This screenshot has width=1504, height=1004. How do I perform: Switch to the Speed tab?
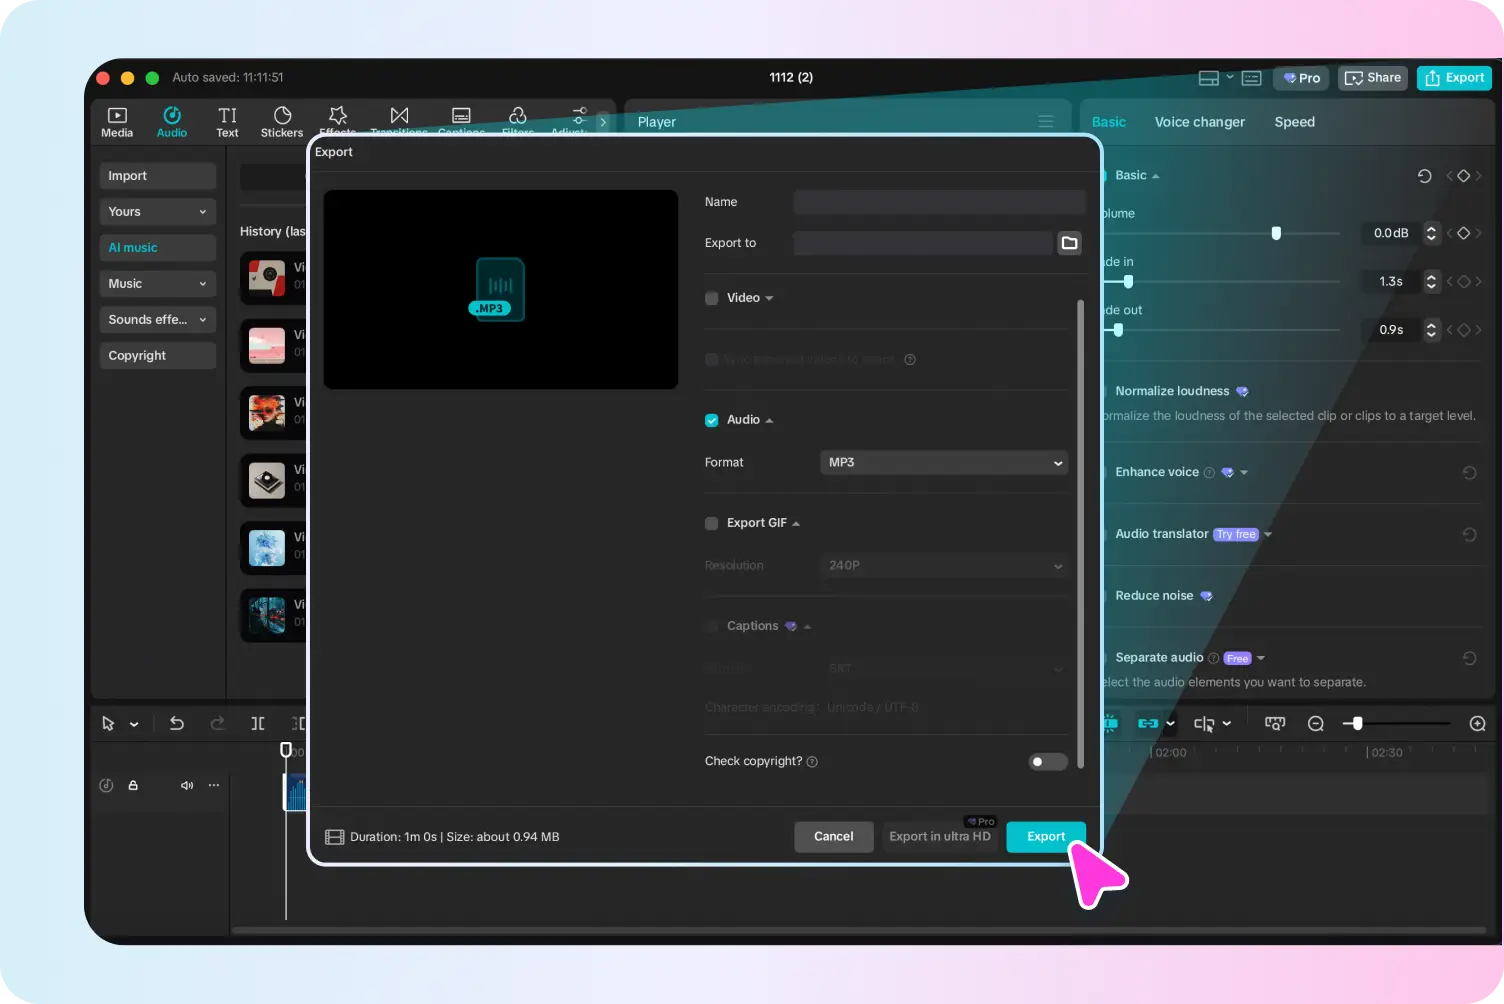coord(1294,121)
